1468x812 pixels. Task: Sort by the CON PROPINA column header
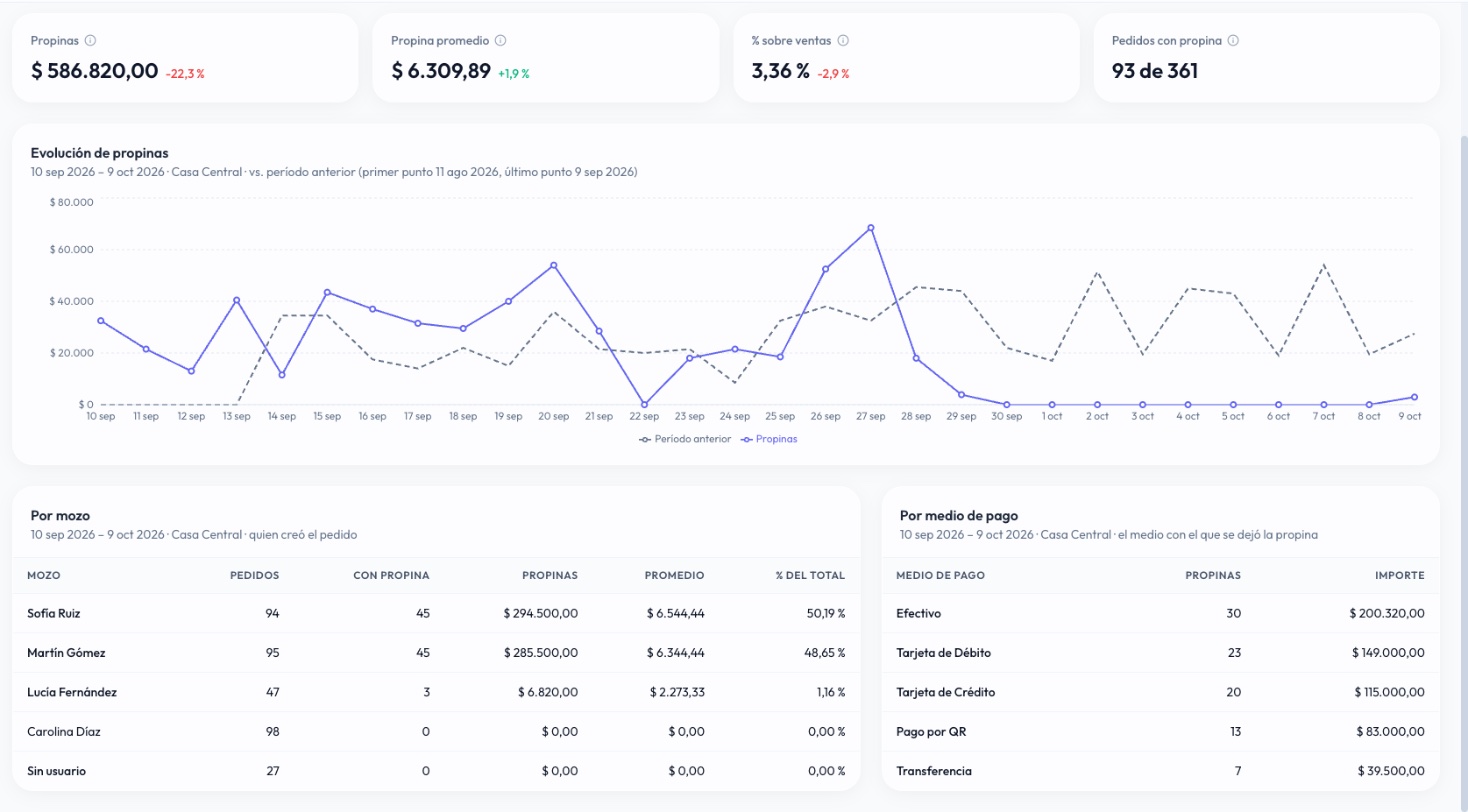[392, 576]
